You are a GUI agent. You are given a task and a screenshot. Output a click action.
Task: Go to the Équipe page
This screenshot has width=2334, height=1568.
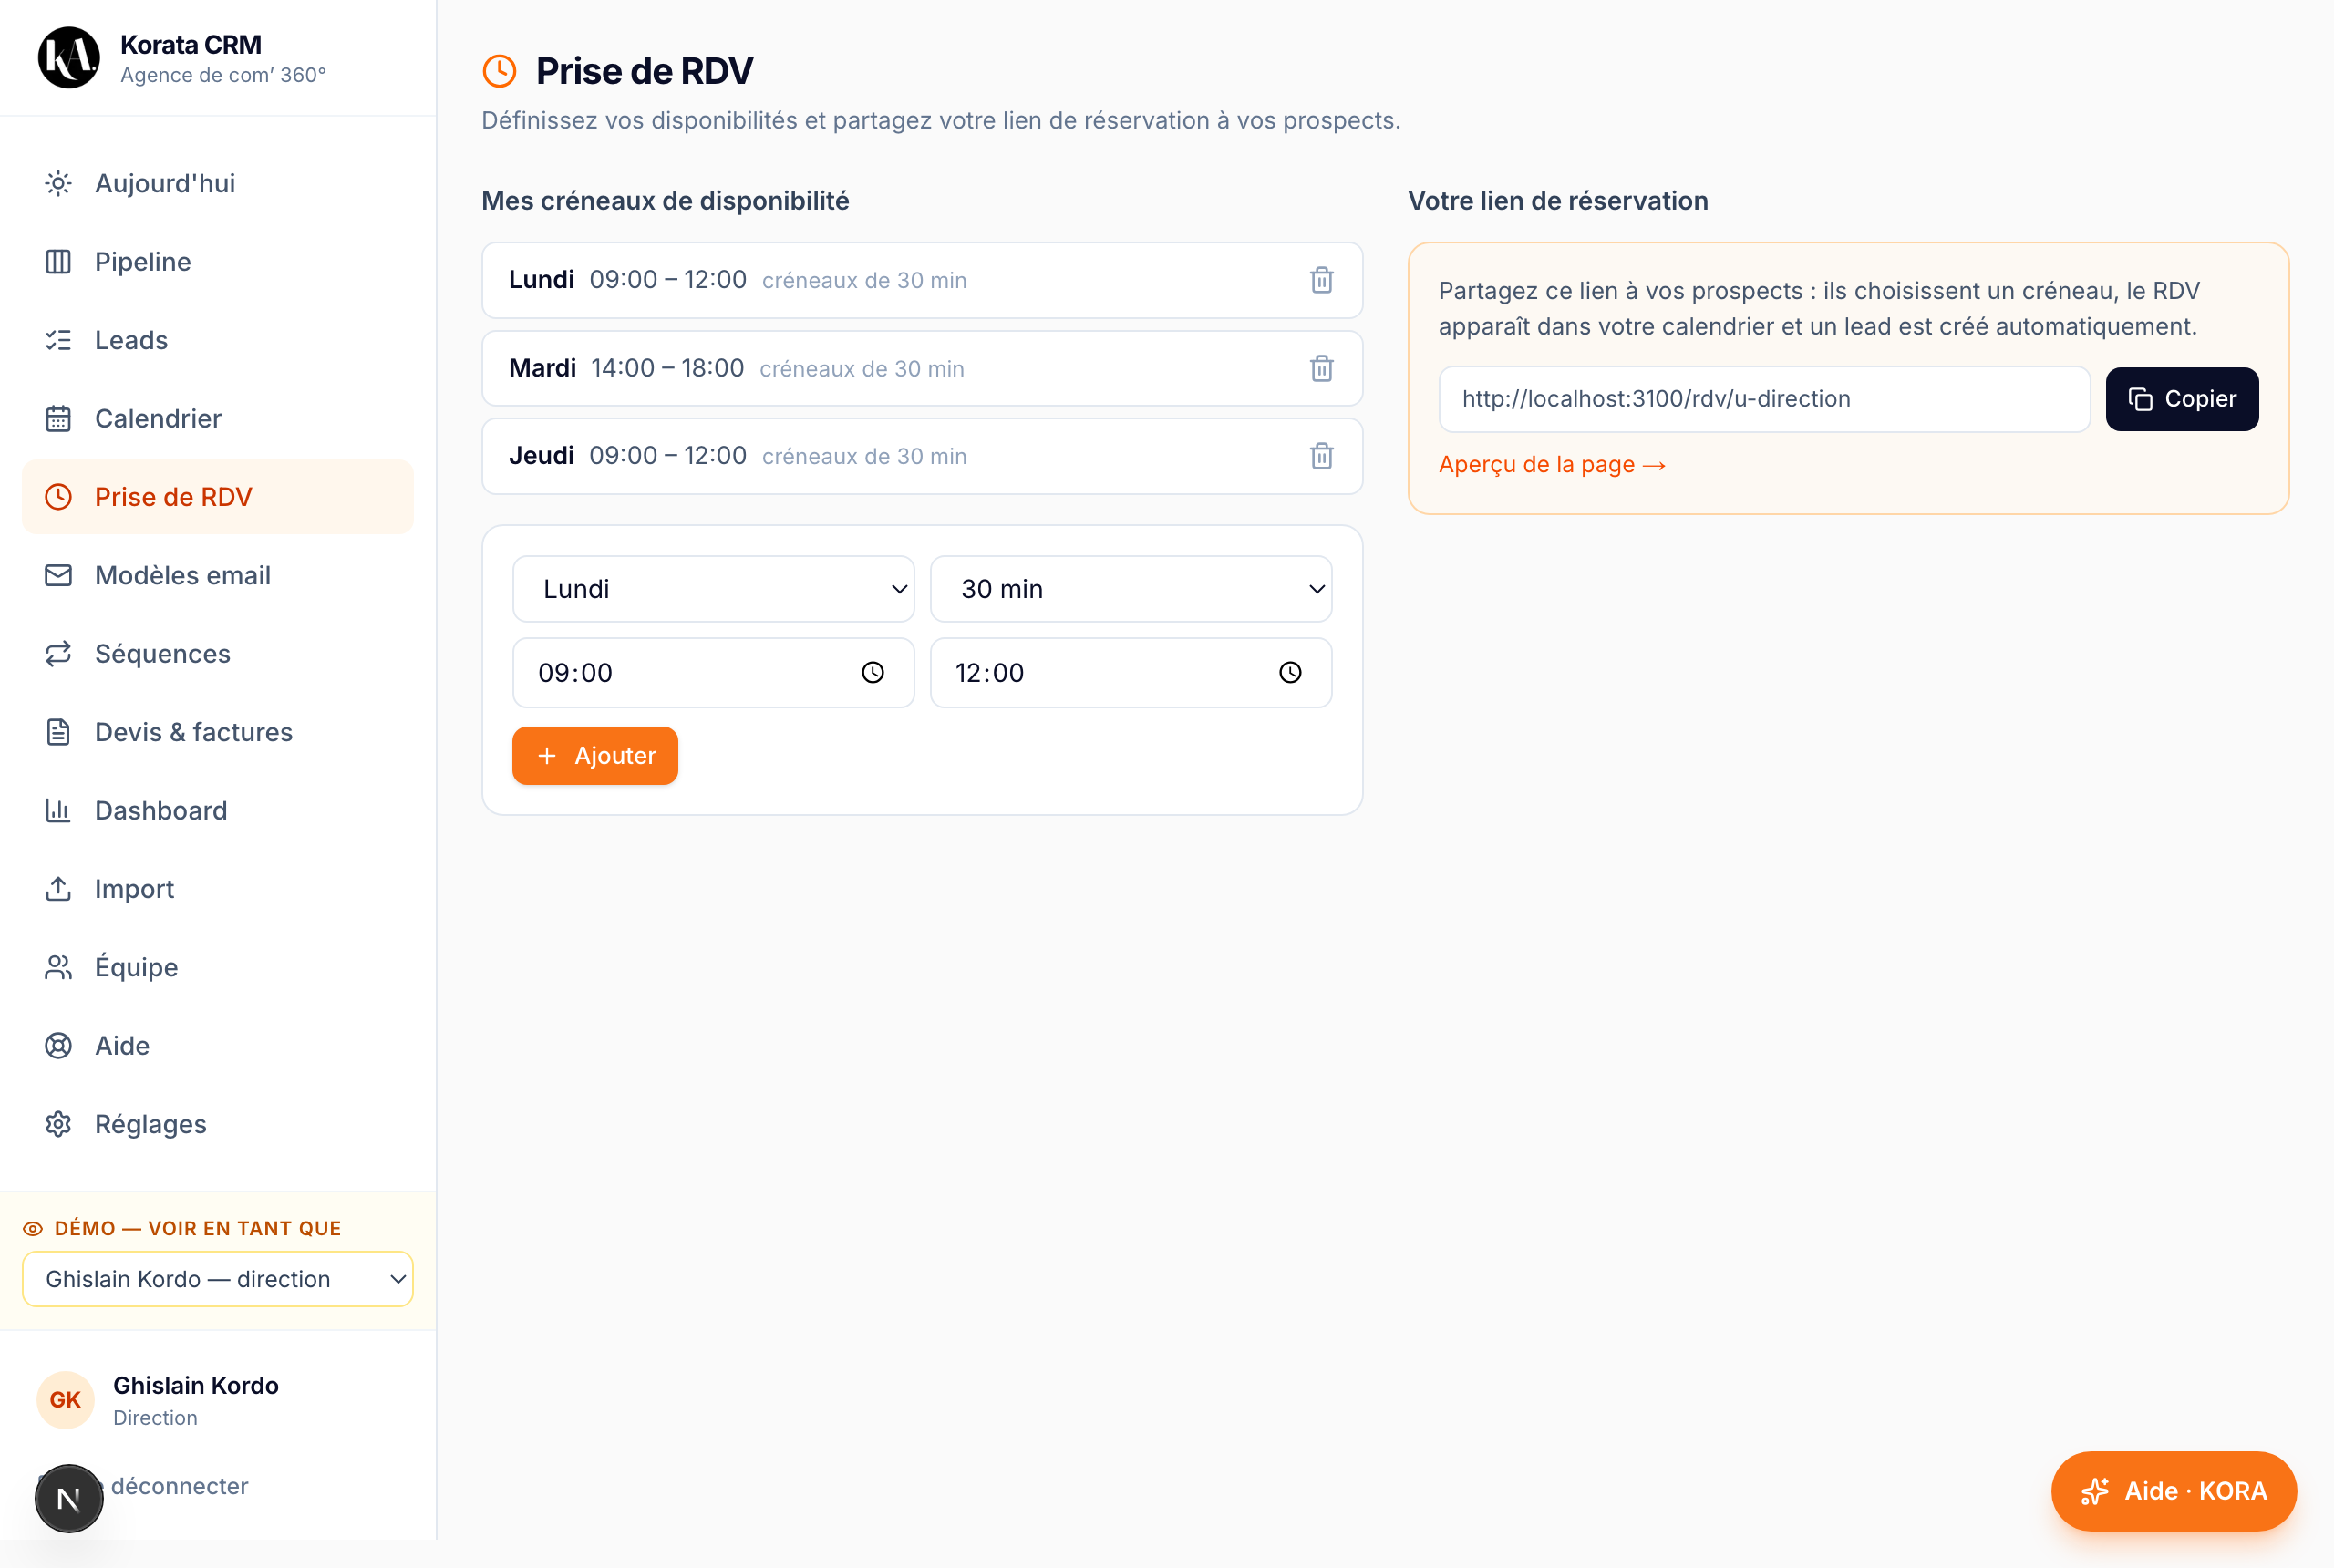218,967
